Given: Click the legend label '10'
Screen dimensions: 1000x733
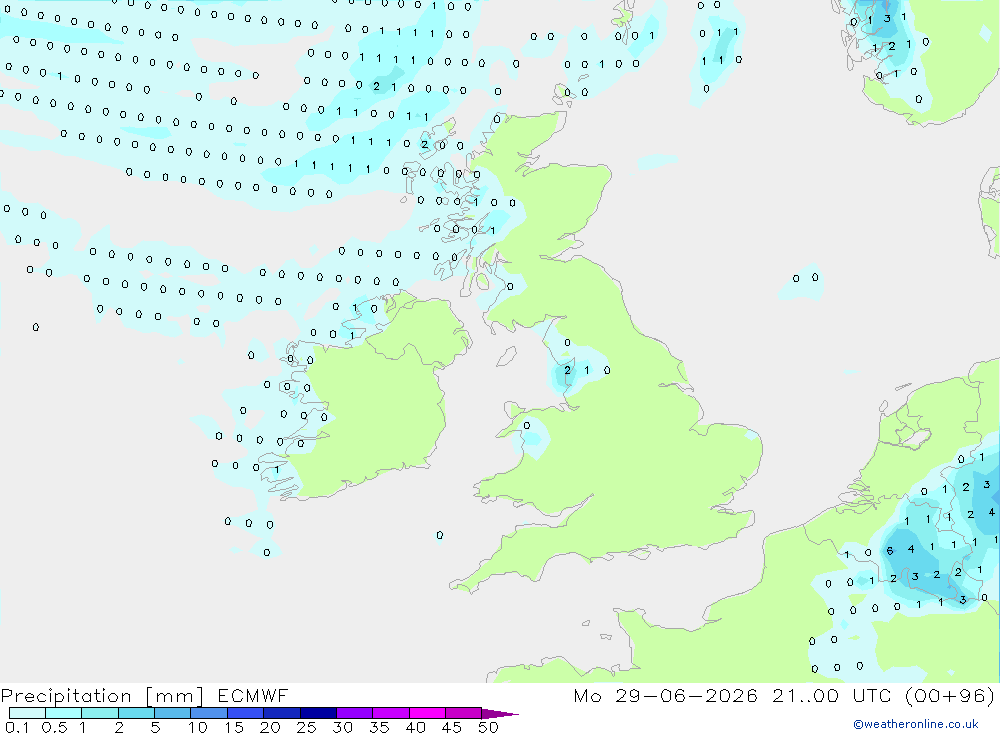Looking at the screenshot, I should [198, 727].
